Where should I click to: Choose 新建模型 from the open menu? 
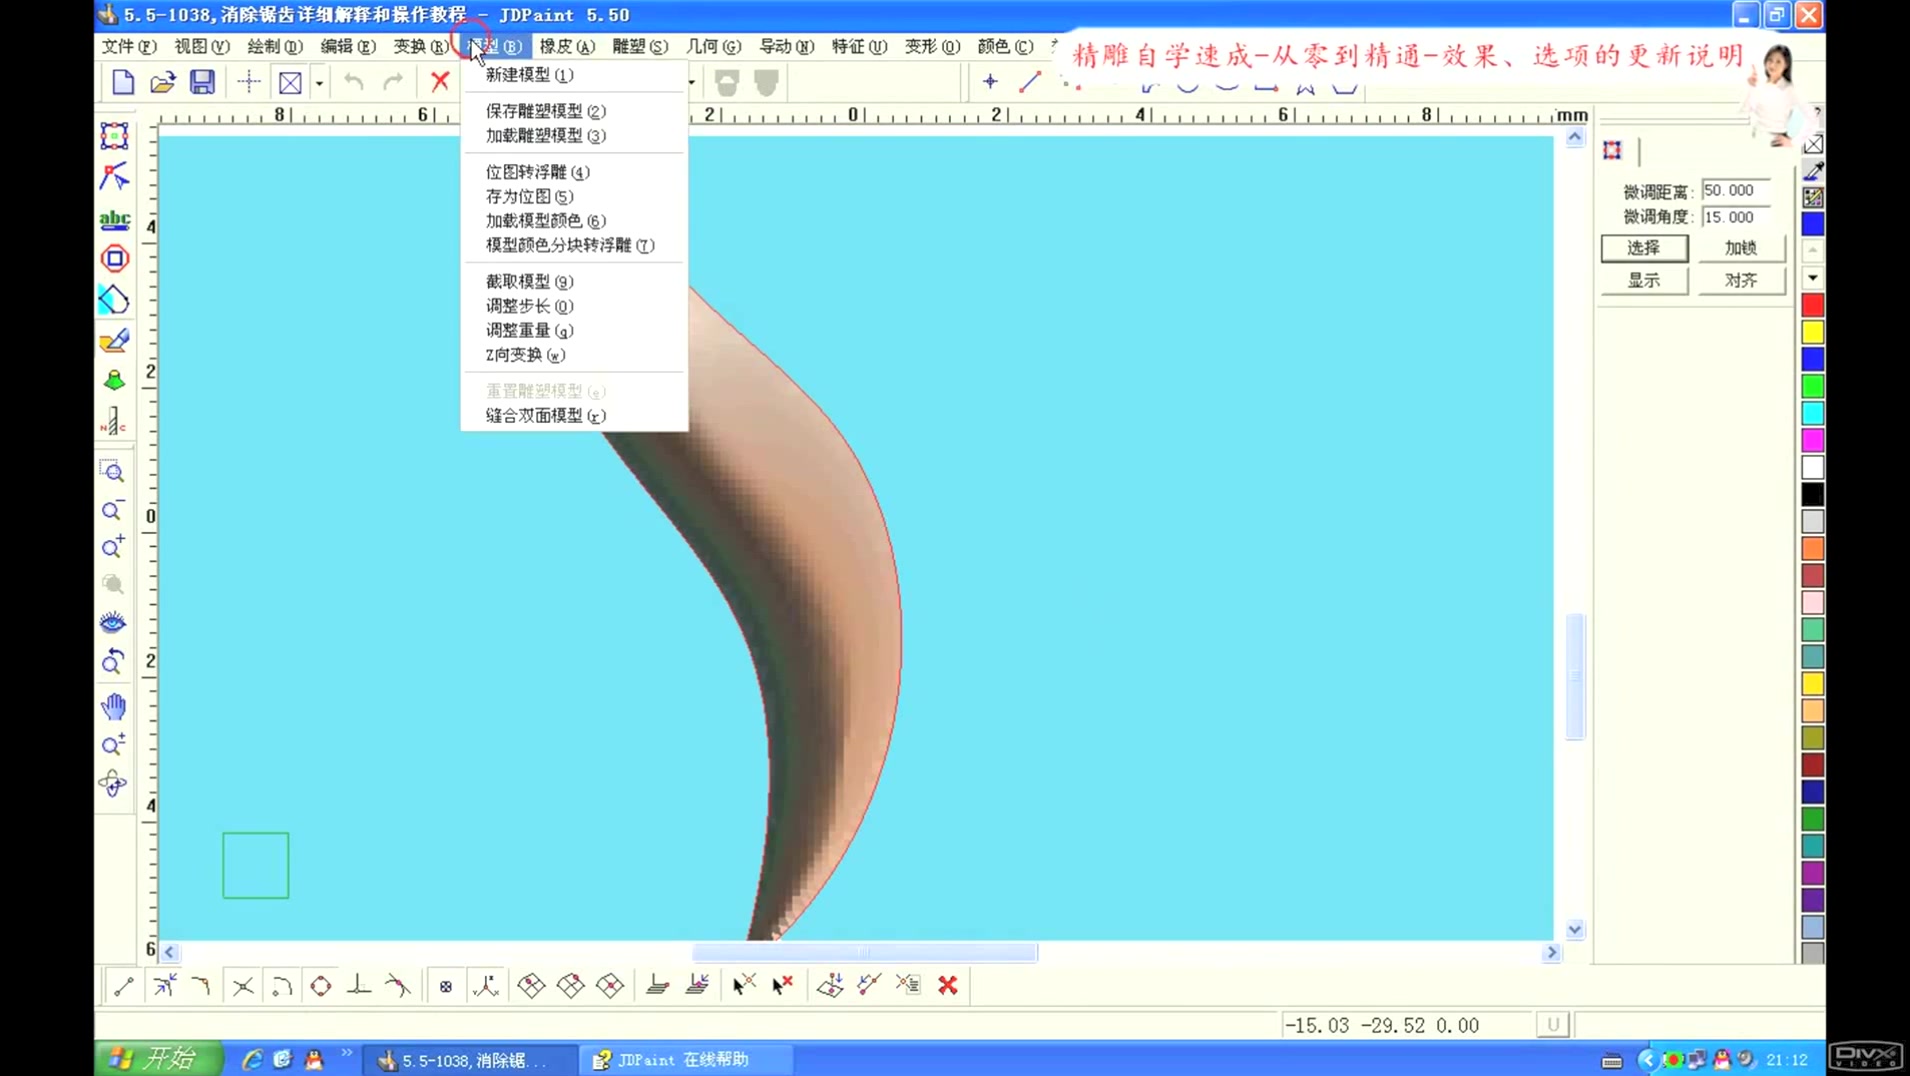click(x=527, y=75)
